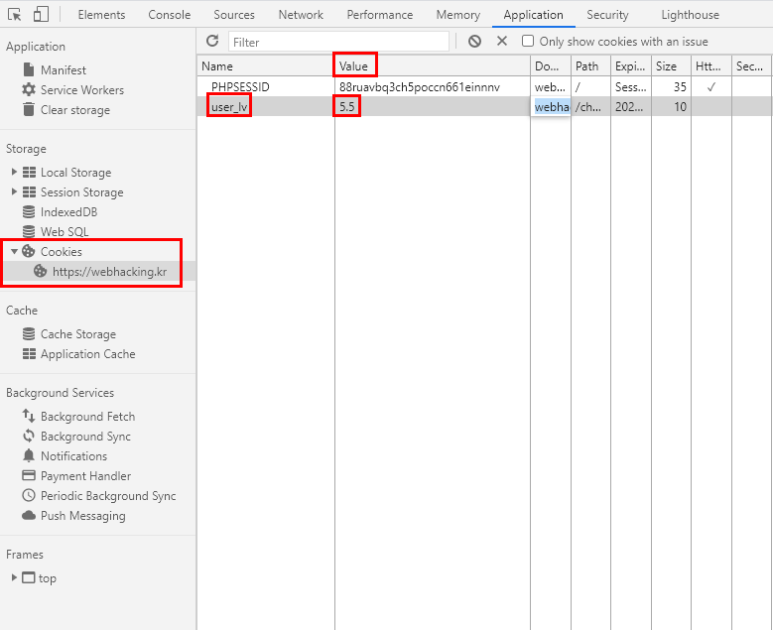The image size is (773, 630).
Task: Sort by the Do... domain column header
Action: [551, 66]
